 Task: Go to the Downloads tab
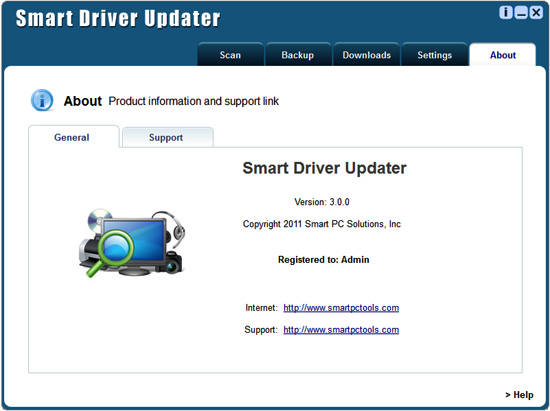click(367, 55)
